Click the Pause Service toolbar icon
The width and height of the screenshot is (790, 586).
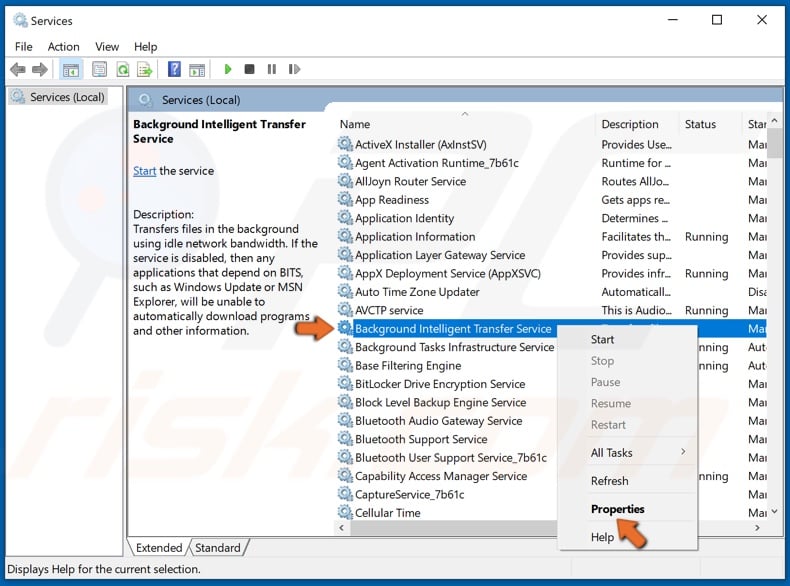coord(272,69)
